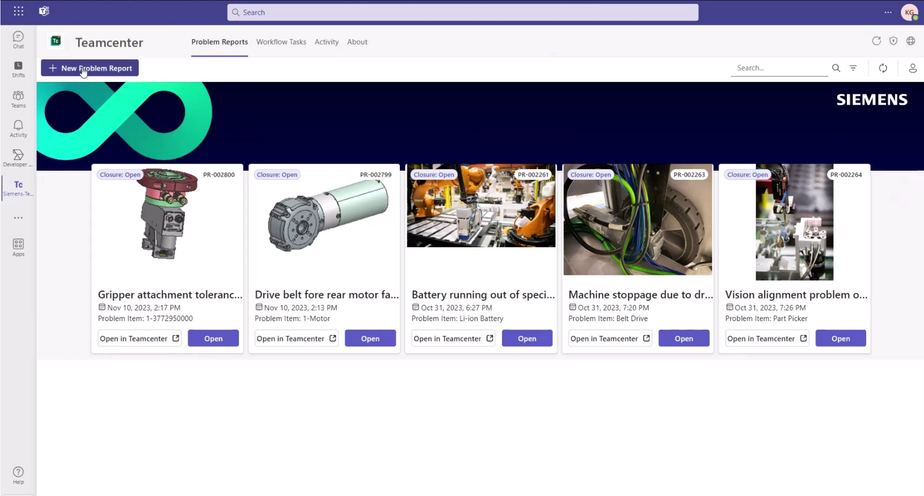Open the KG profile avatar
This screenshot has height=496, width=924.
(x=909, y=12)
